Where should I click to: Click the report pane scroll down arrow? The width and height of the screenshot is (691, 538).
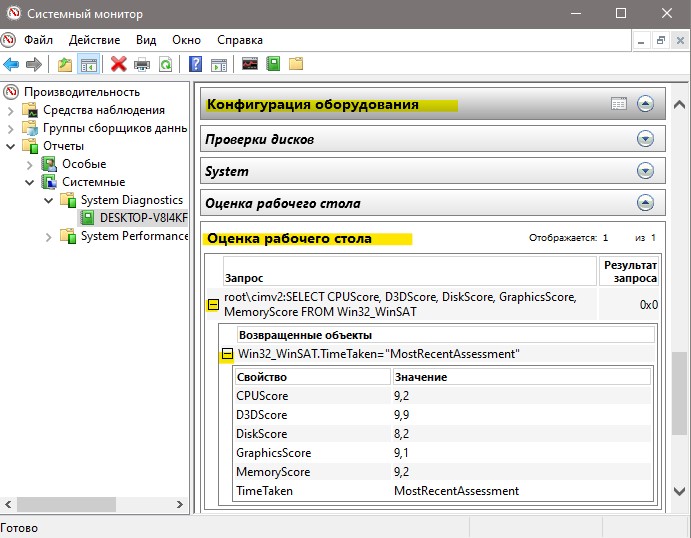click(679, 490)
